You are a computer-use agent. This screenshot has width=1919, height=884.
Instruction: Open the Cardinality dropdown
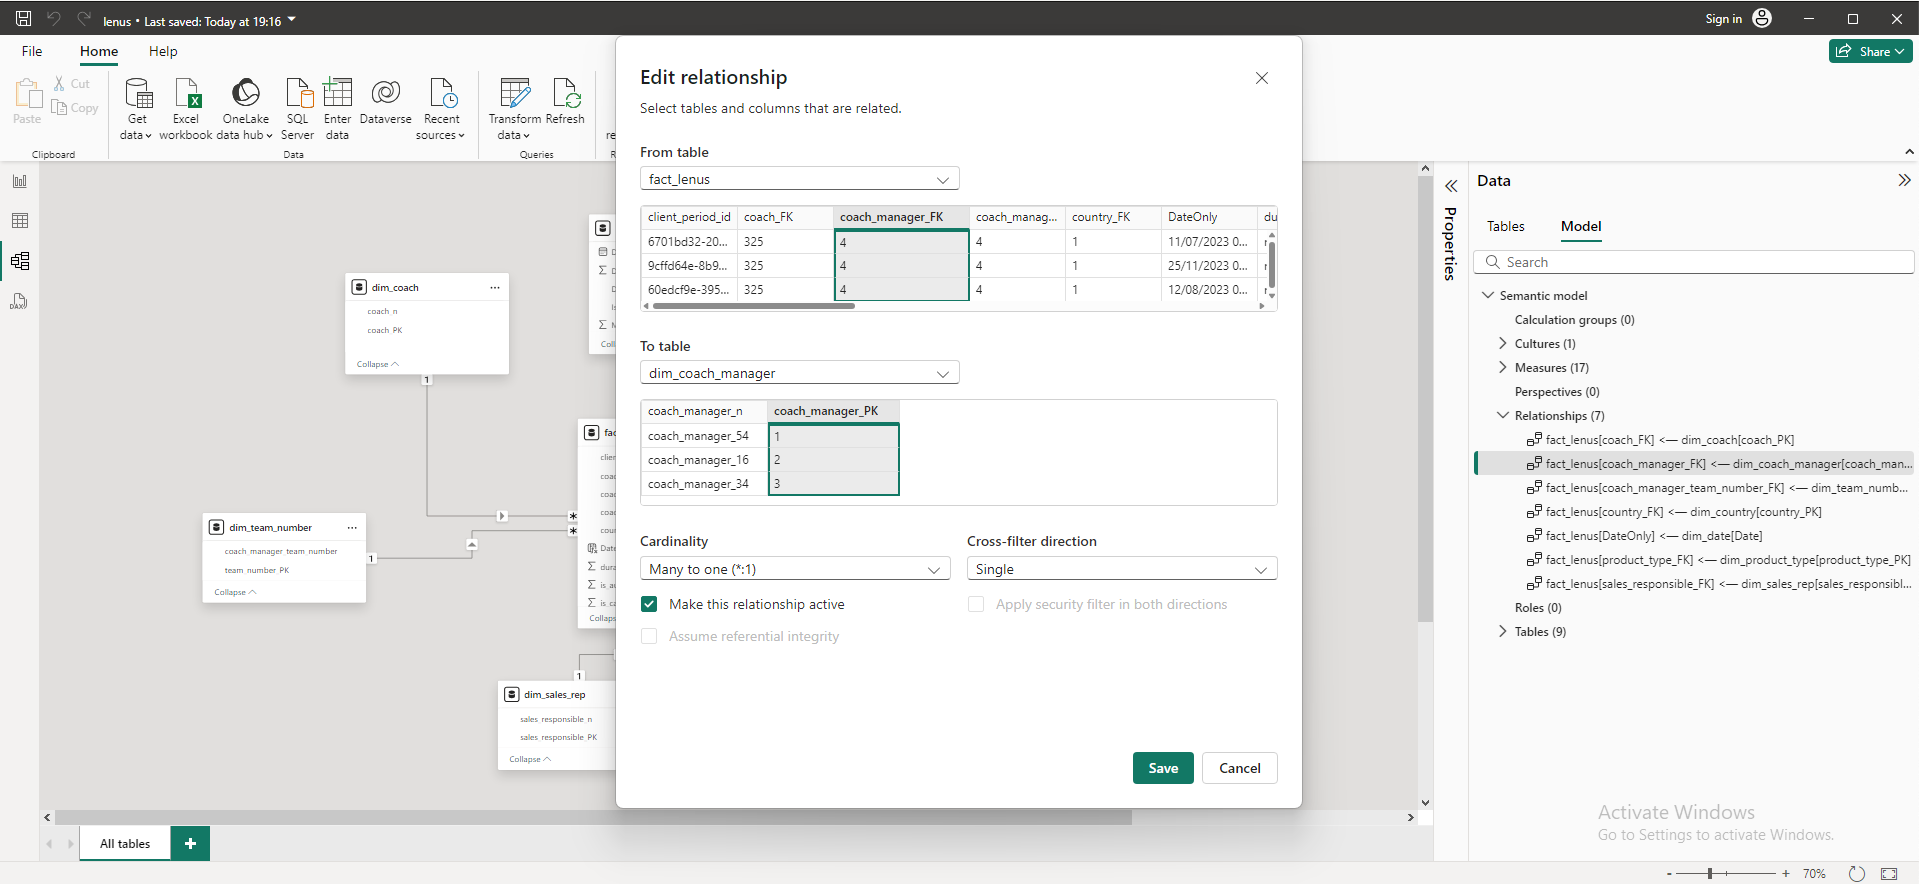tap(795, 569)
